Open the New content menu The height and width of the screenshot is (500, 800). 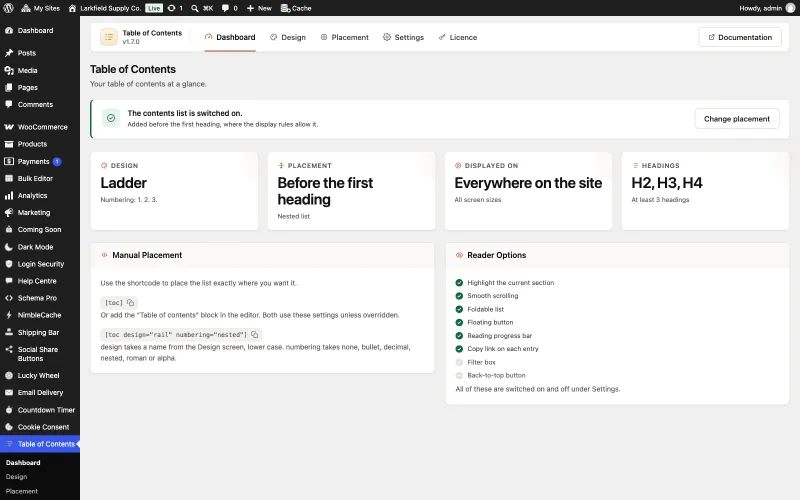[259, 8]
